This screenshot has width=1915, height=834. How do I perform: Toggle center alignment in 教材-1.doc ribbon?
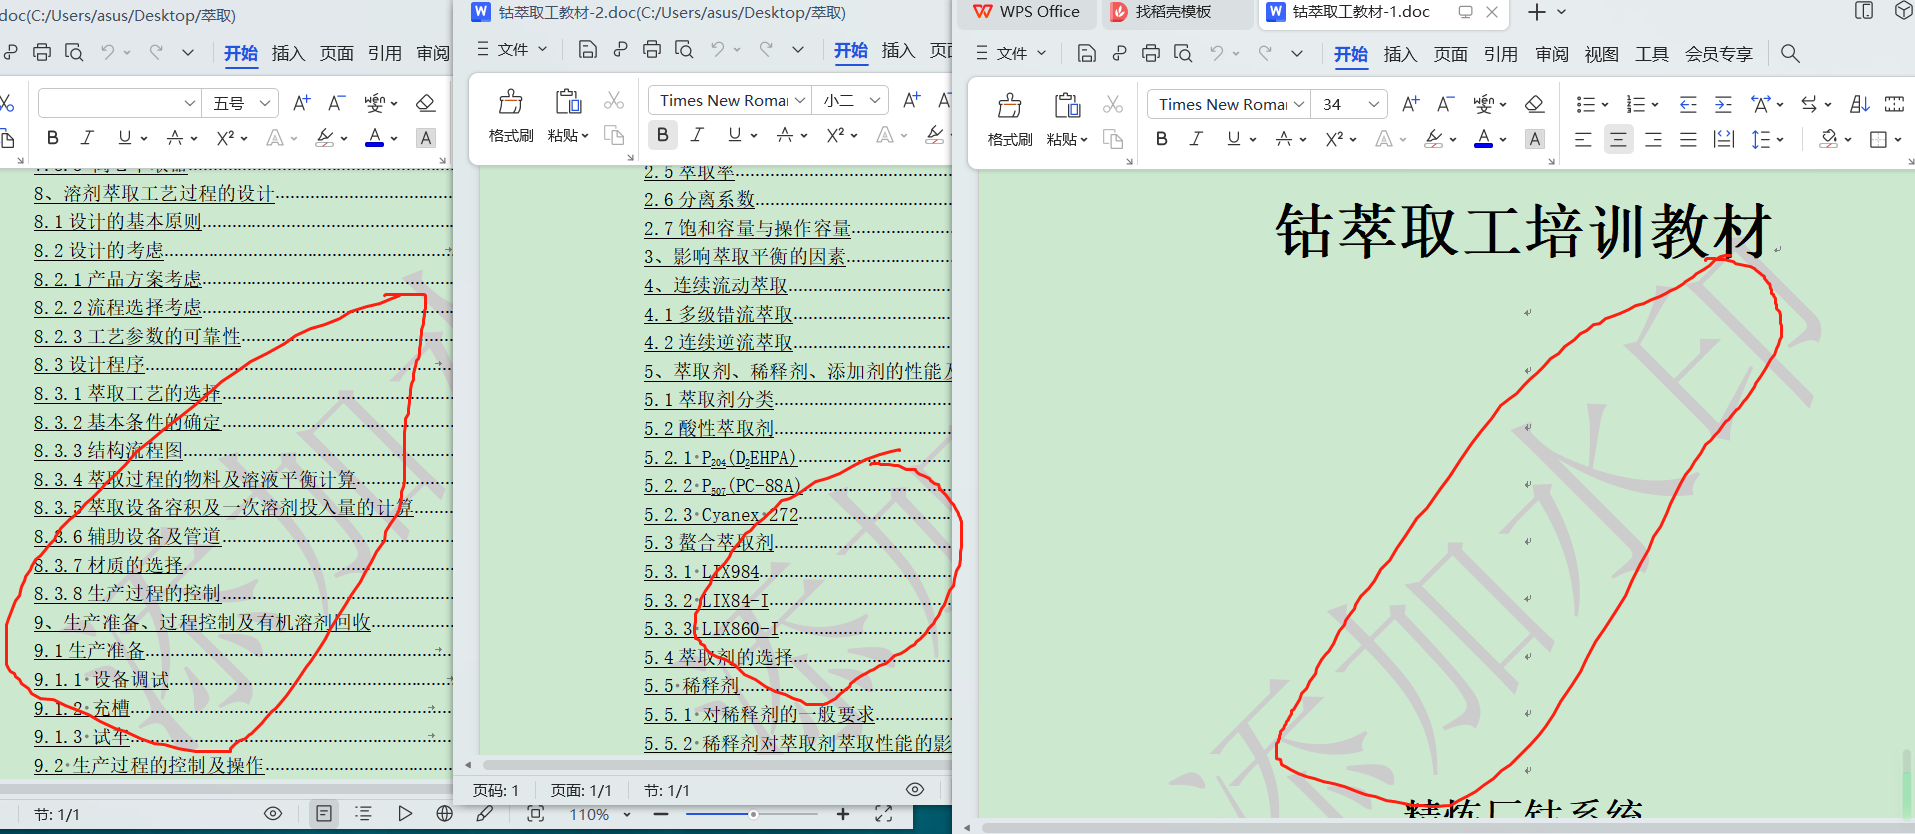[x=1618, y=140]
